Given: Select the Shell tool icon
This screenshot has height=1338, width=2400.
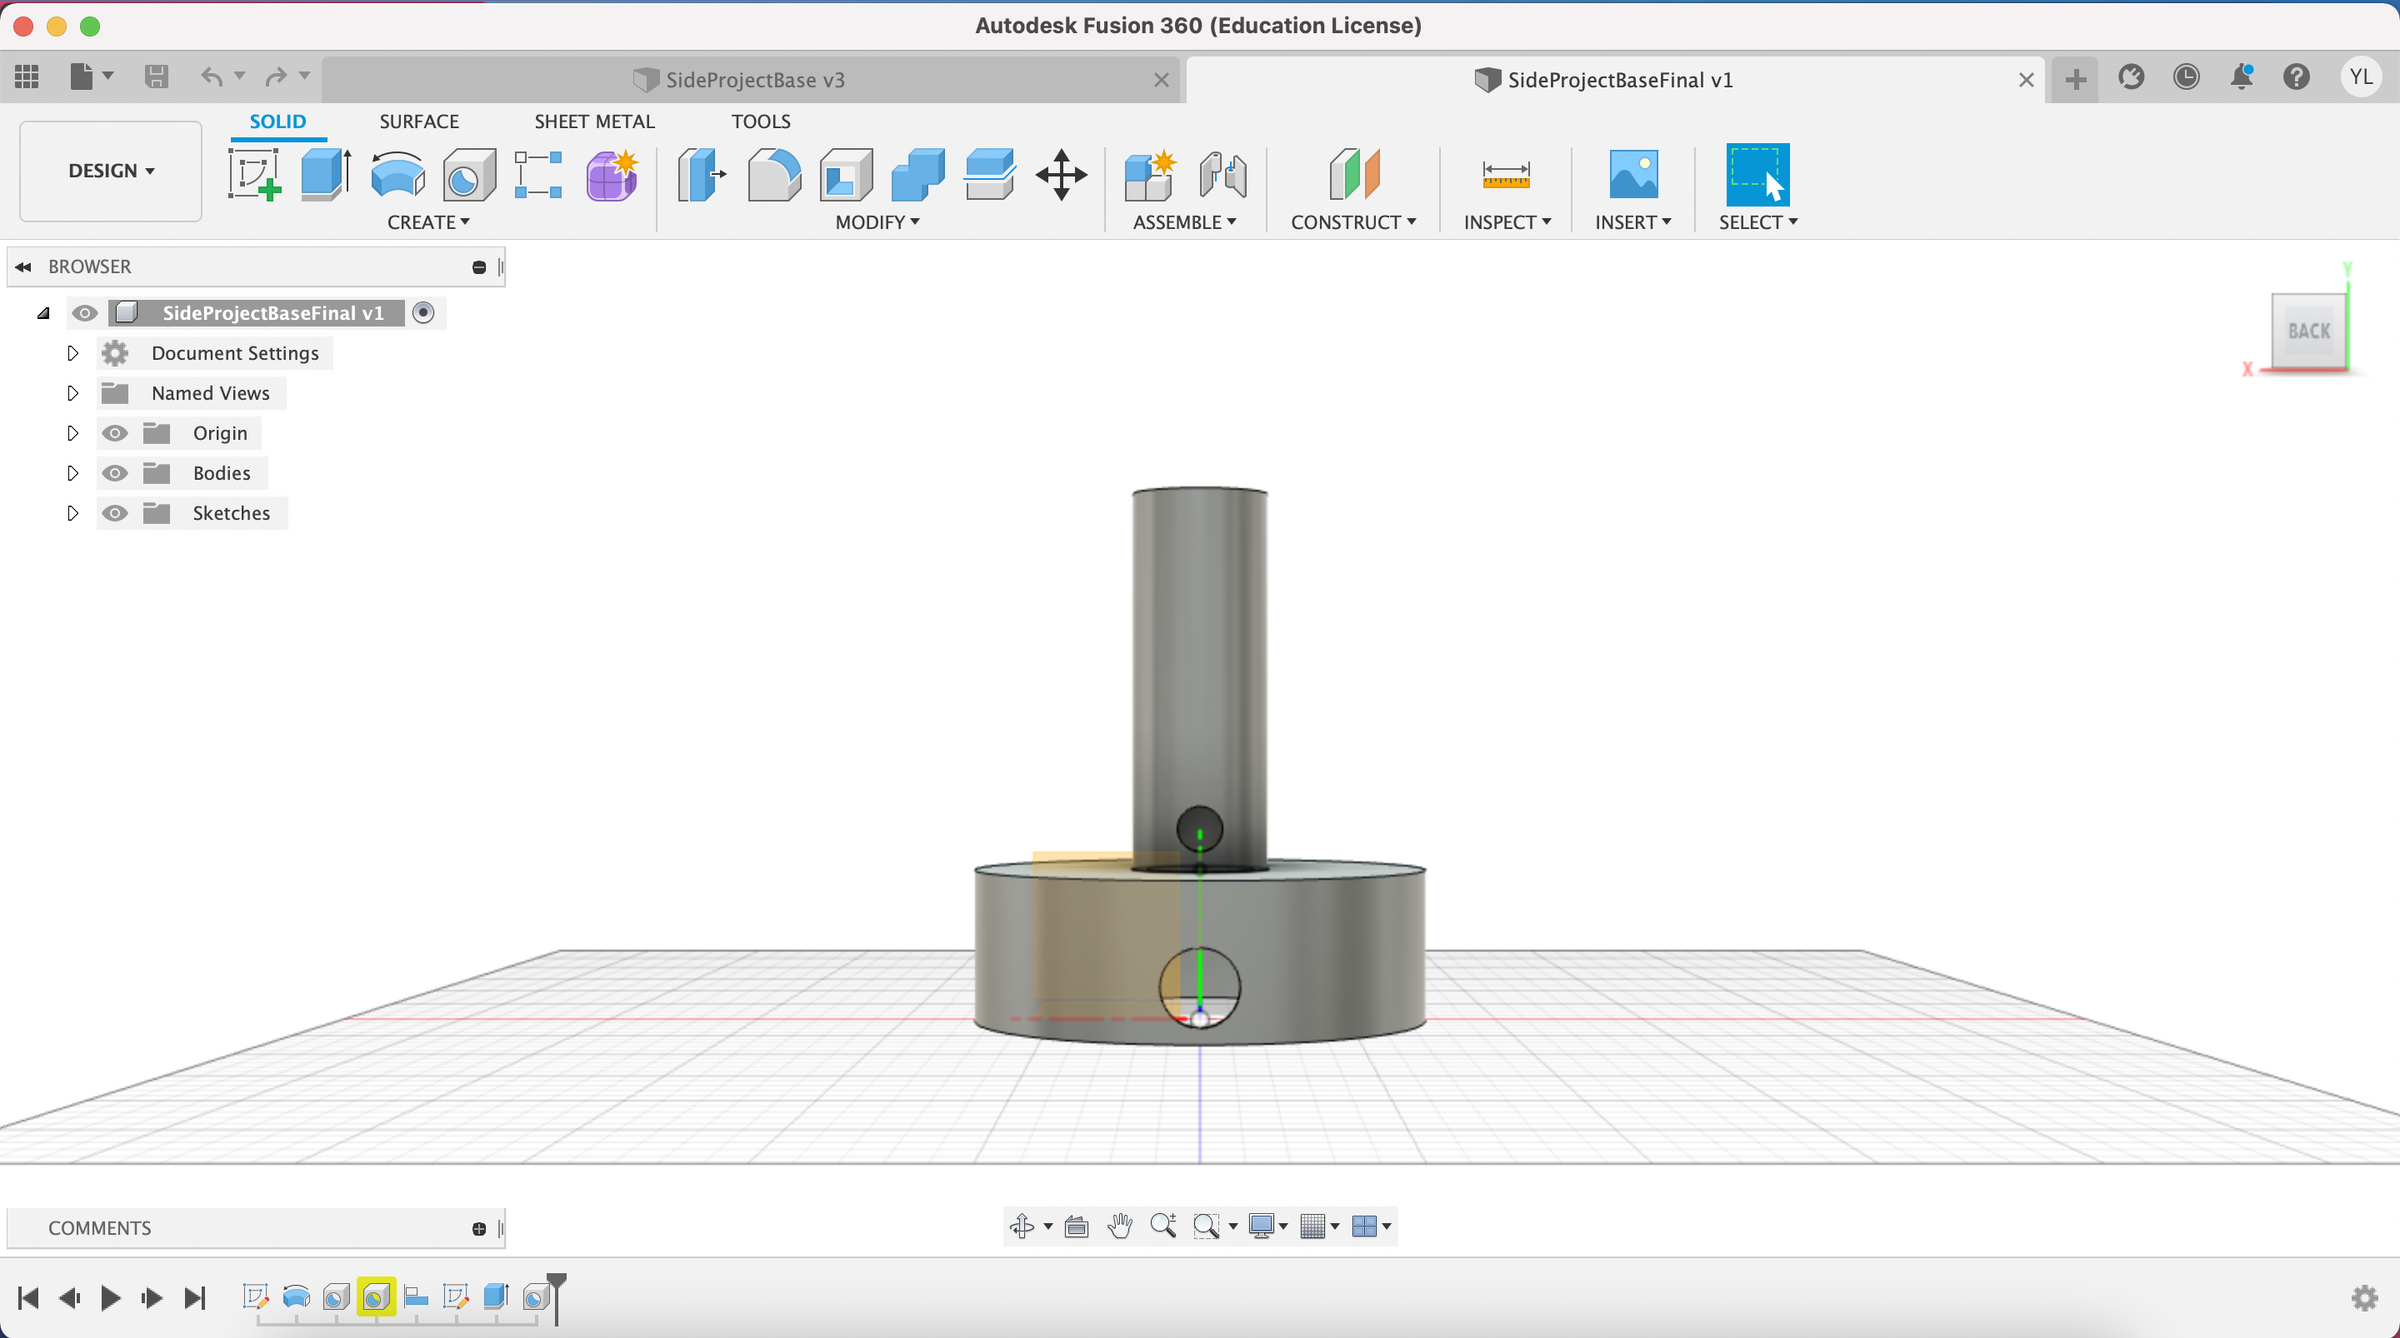Looking at the screenshot, I should 846,175.
